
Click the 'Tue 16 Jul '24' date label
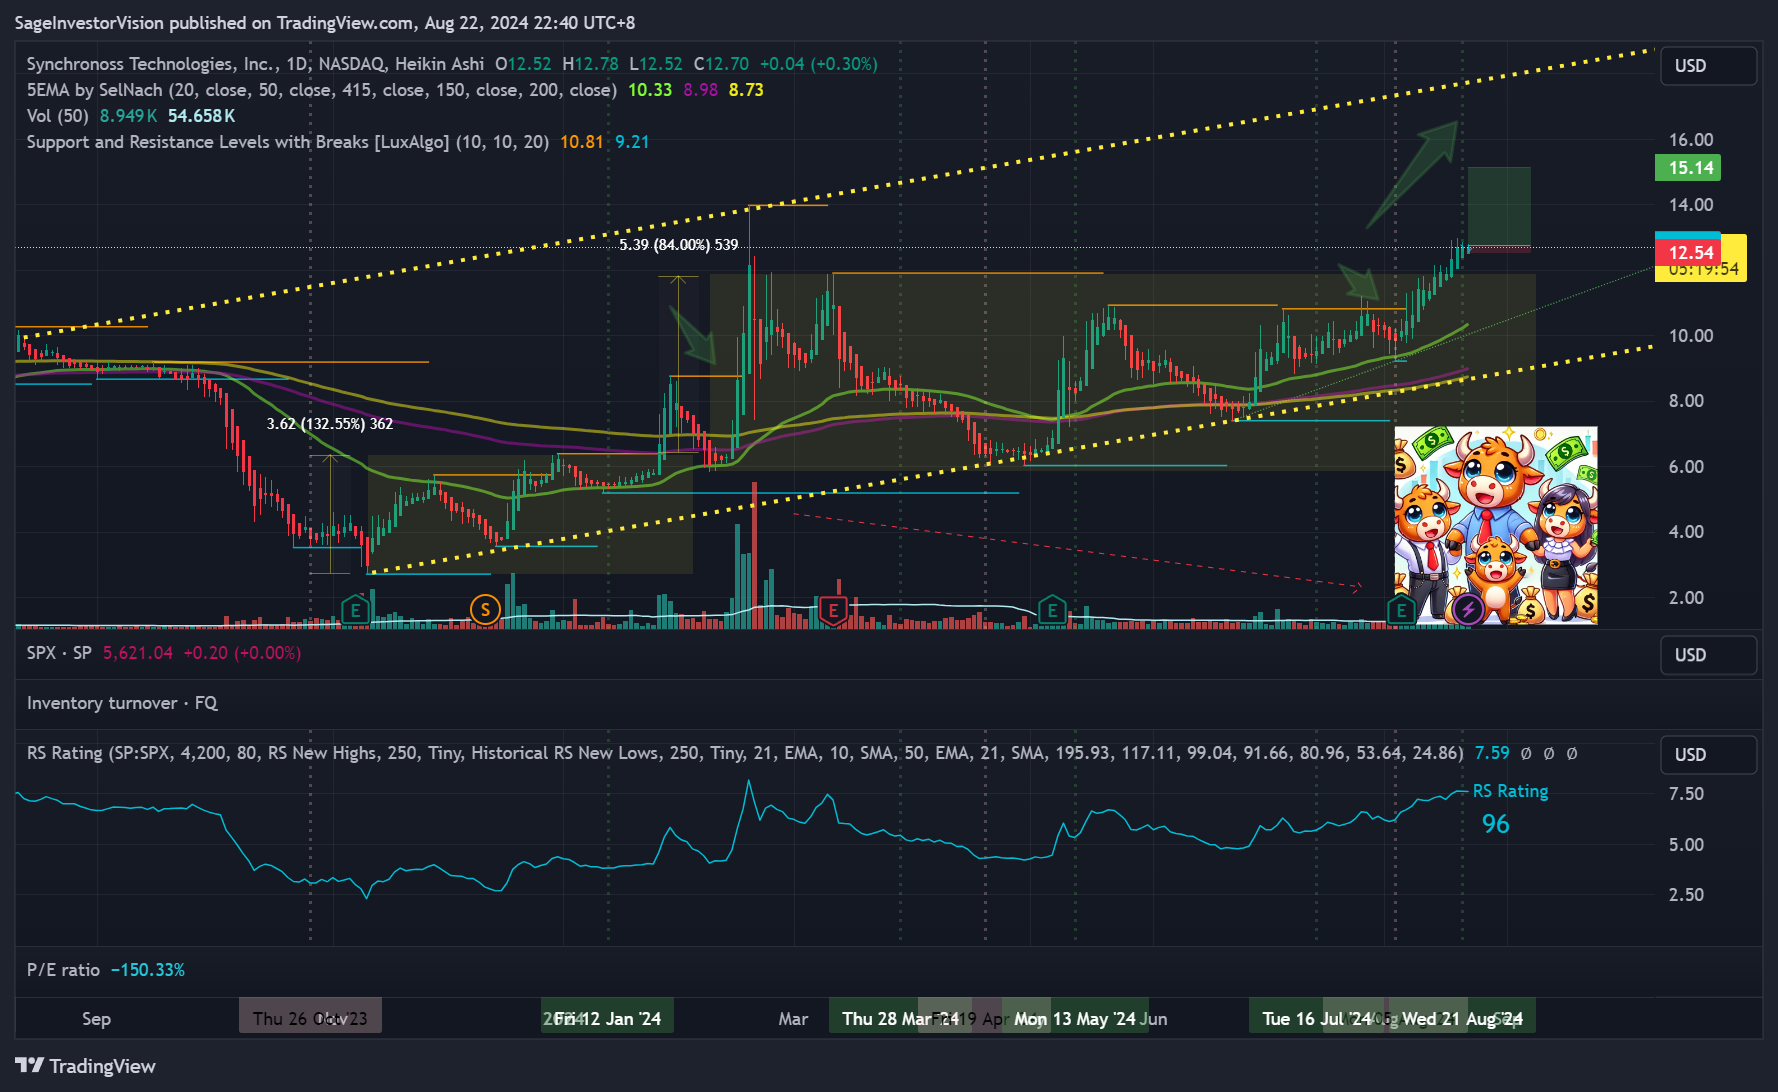tap(1316, 1018)
